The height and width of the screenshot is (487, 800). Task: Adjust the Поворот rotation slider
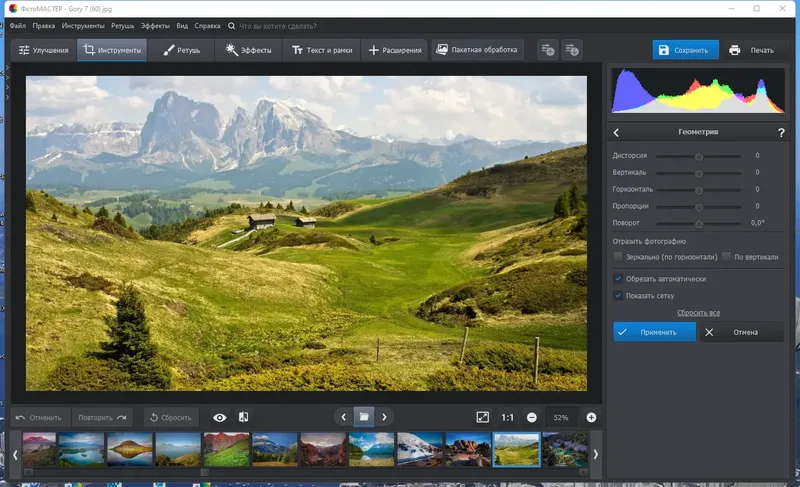(x=698, y=224)
